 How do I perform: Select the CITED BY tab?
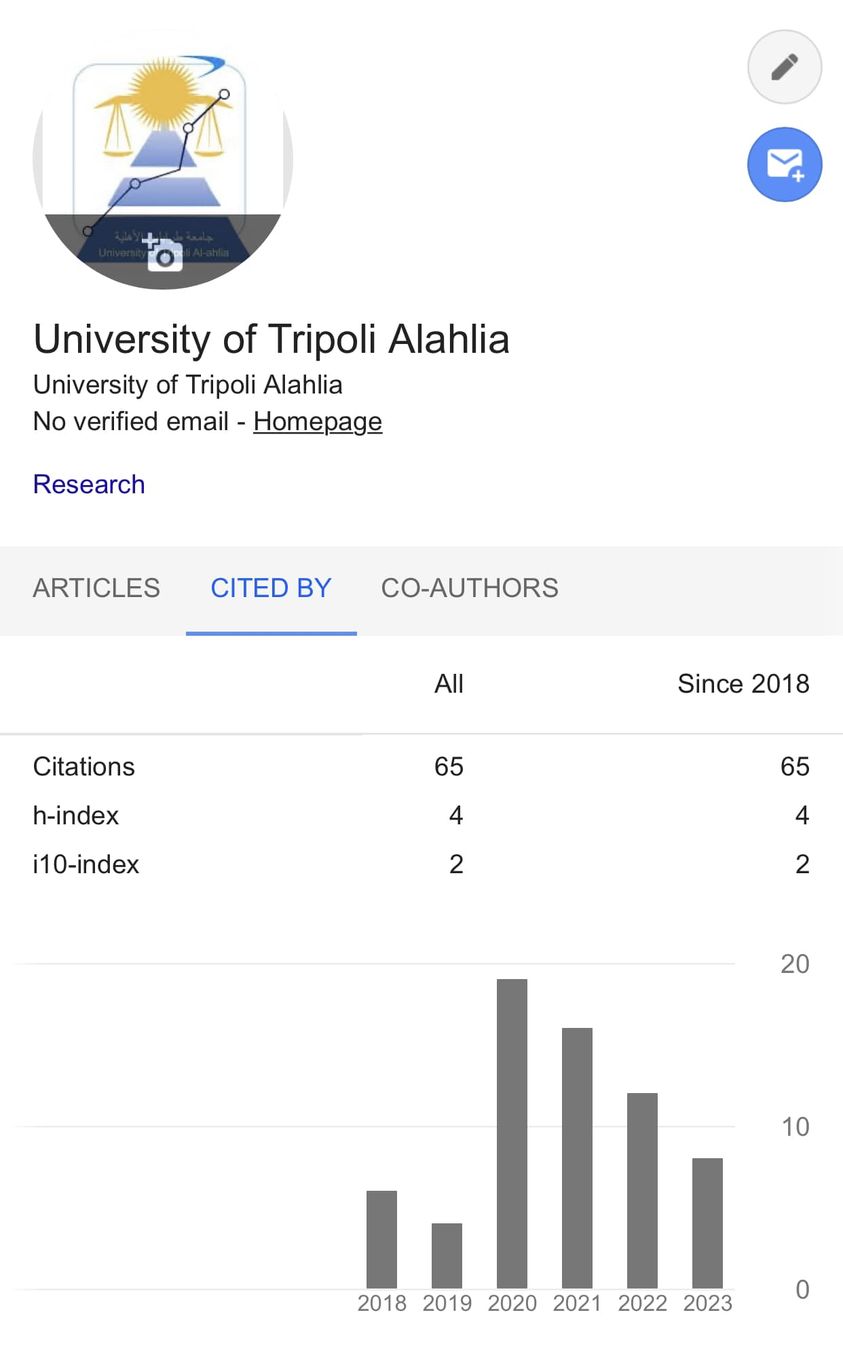click(271, 588)
